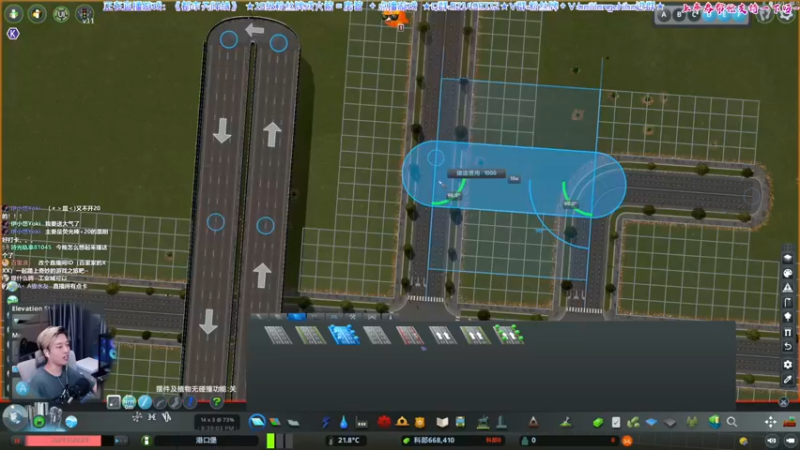Click the population counter display
Image resolution: width=800 pixels, height=450 pixels.
click(569, 440)
